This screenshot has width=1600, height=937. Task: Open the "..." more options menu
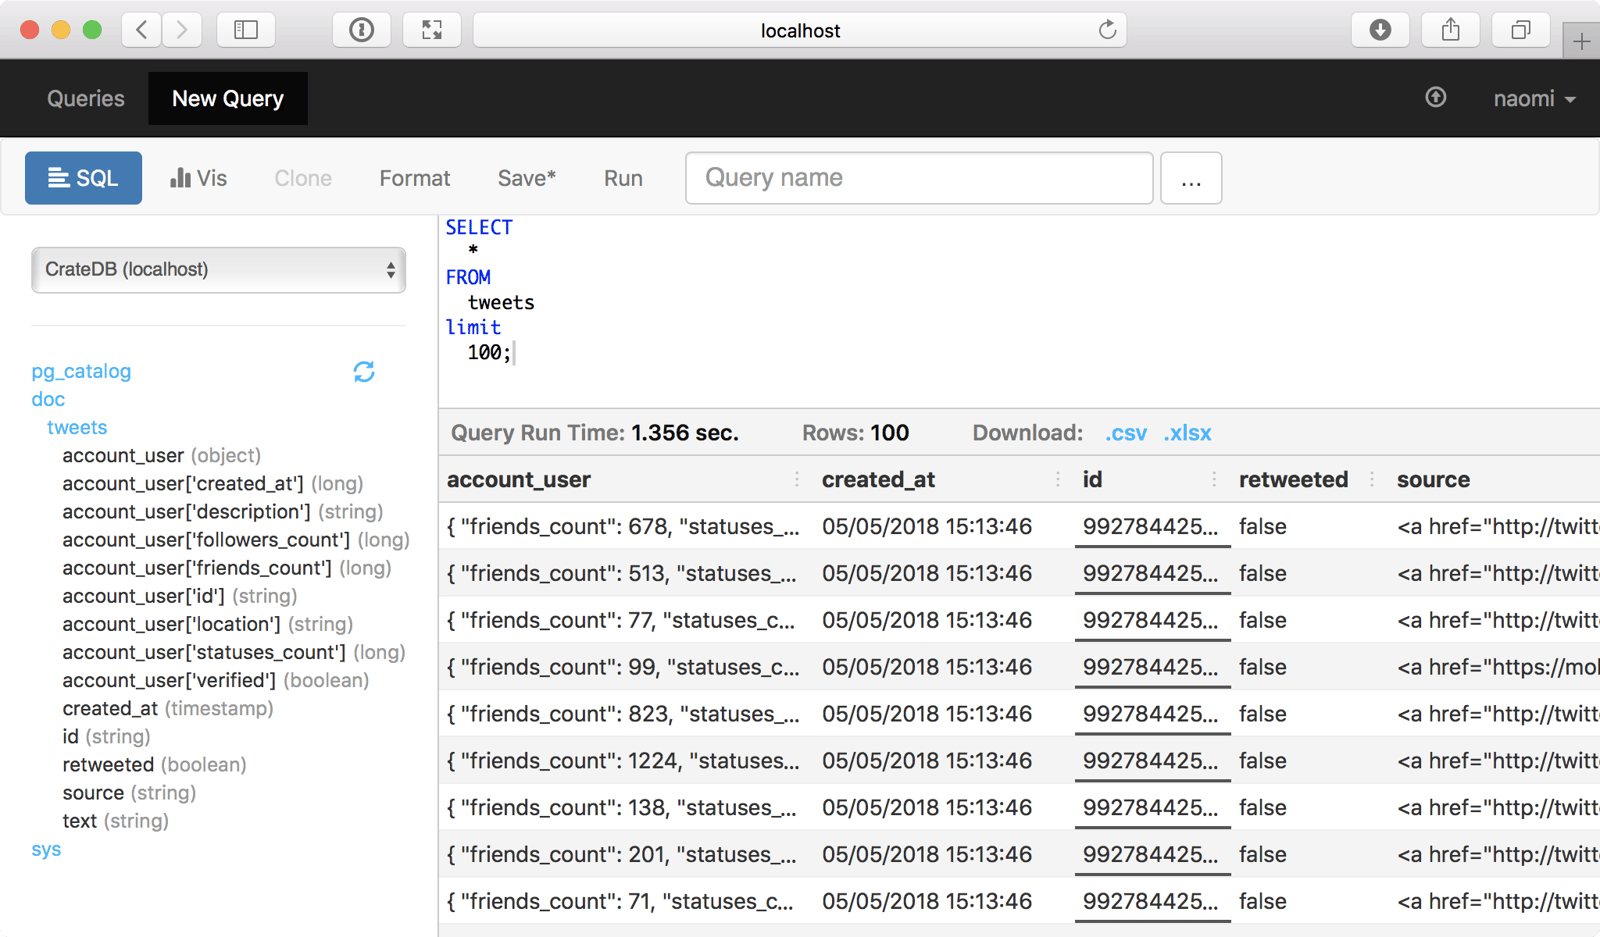pos(1190,177)
